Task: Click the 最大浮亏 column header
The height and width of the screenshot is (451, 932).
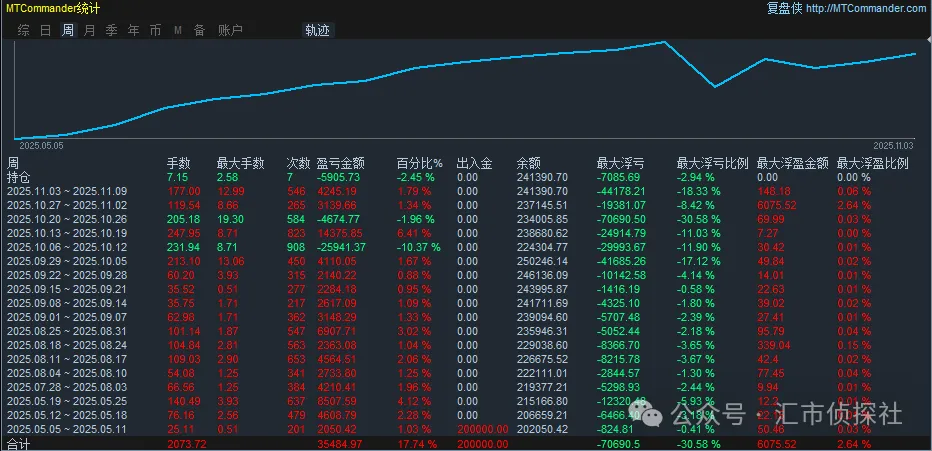Action: (620, 163)
